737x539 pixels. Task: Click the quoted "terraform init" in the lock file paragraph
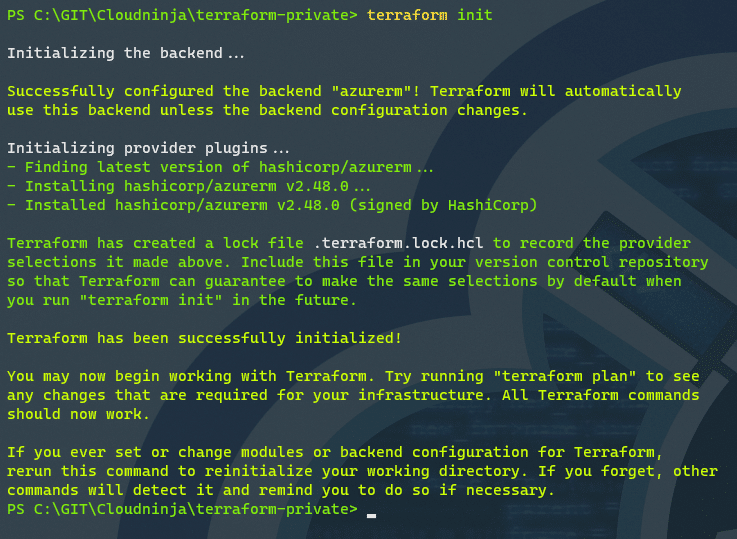tap(151, 300)
